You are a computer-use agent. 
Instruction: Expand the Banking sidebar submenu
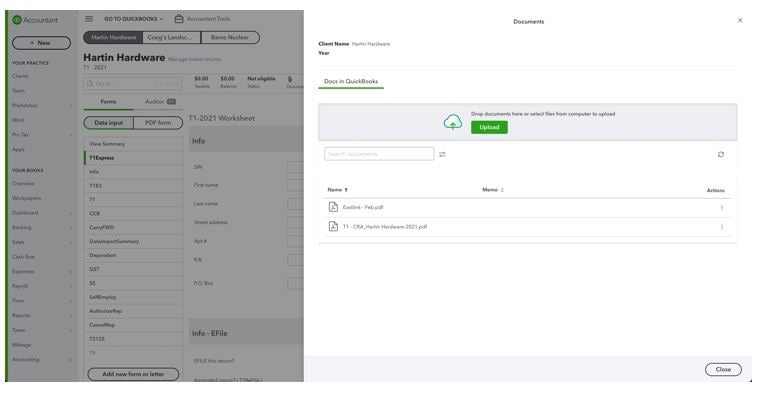[x=71, y=228]
